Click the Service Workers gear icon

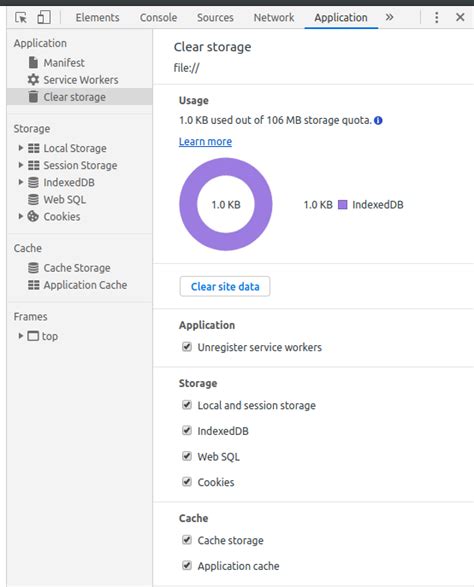33,79
